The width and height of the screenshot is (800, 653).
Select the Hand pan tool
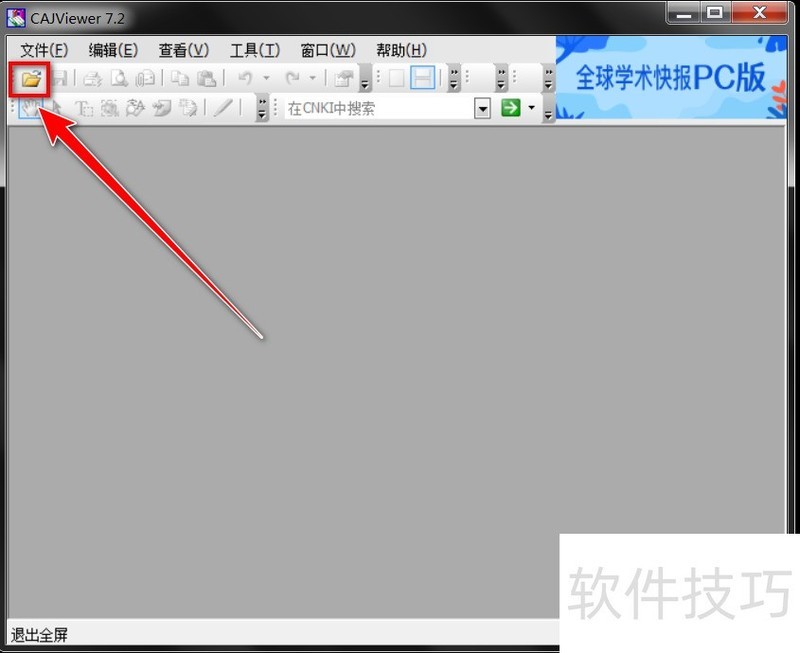31,108
